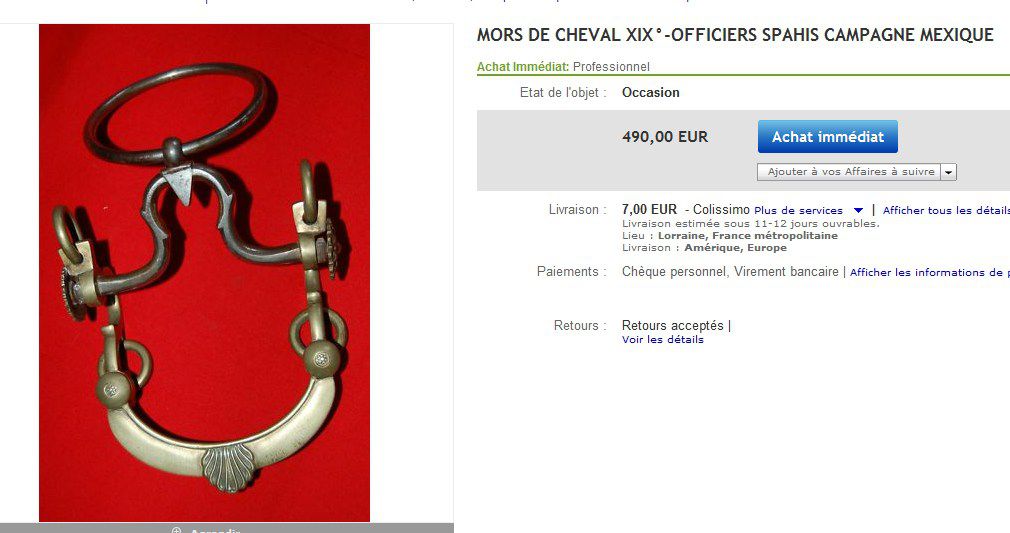Click the Occasion item condition text
1010x533 pixels.
coord(651,92)
